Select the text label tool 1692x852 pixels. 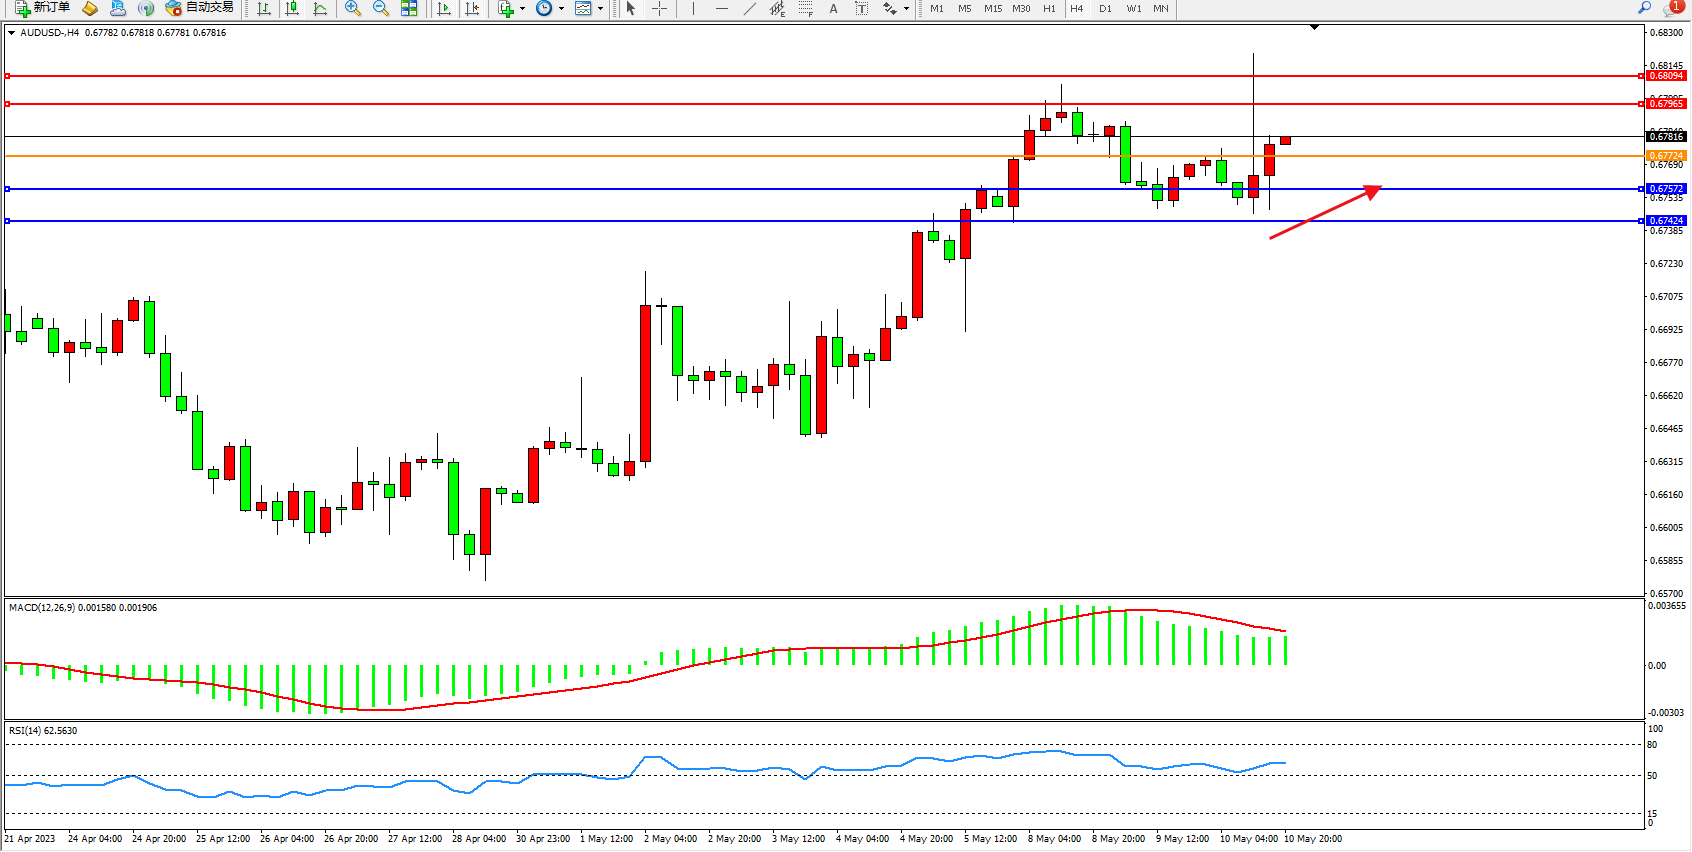(861, 8)
